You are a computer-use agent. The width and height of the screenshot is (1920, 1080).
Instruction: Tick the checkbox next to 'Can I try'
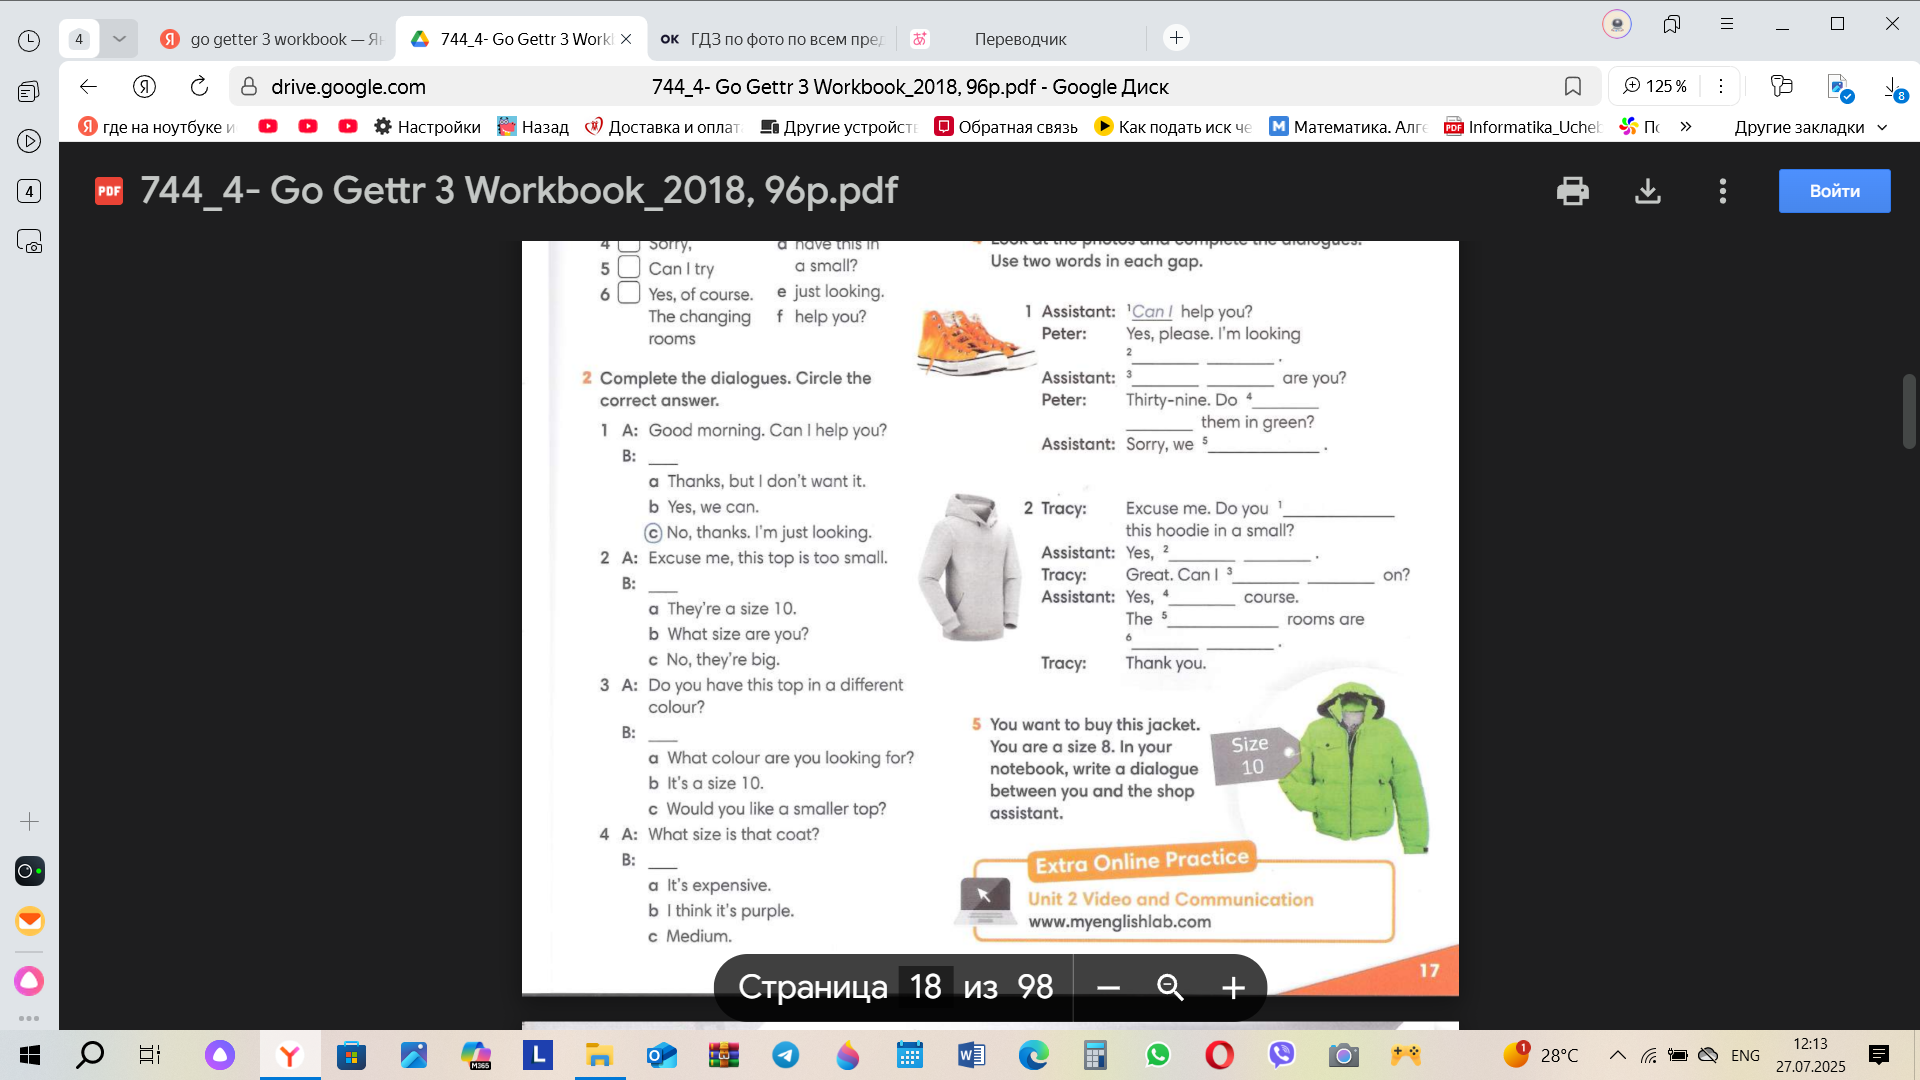[x=628, y=267]
